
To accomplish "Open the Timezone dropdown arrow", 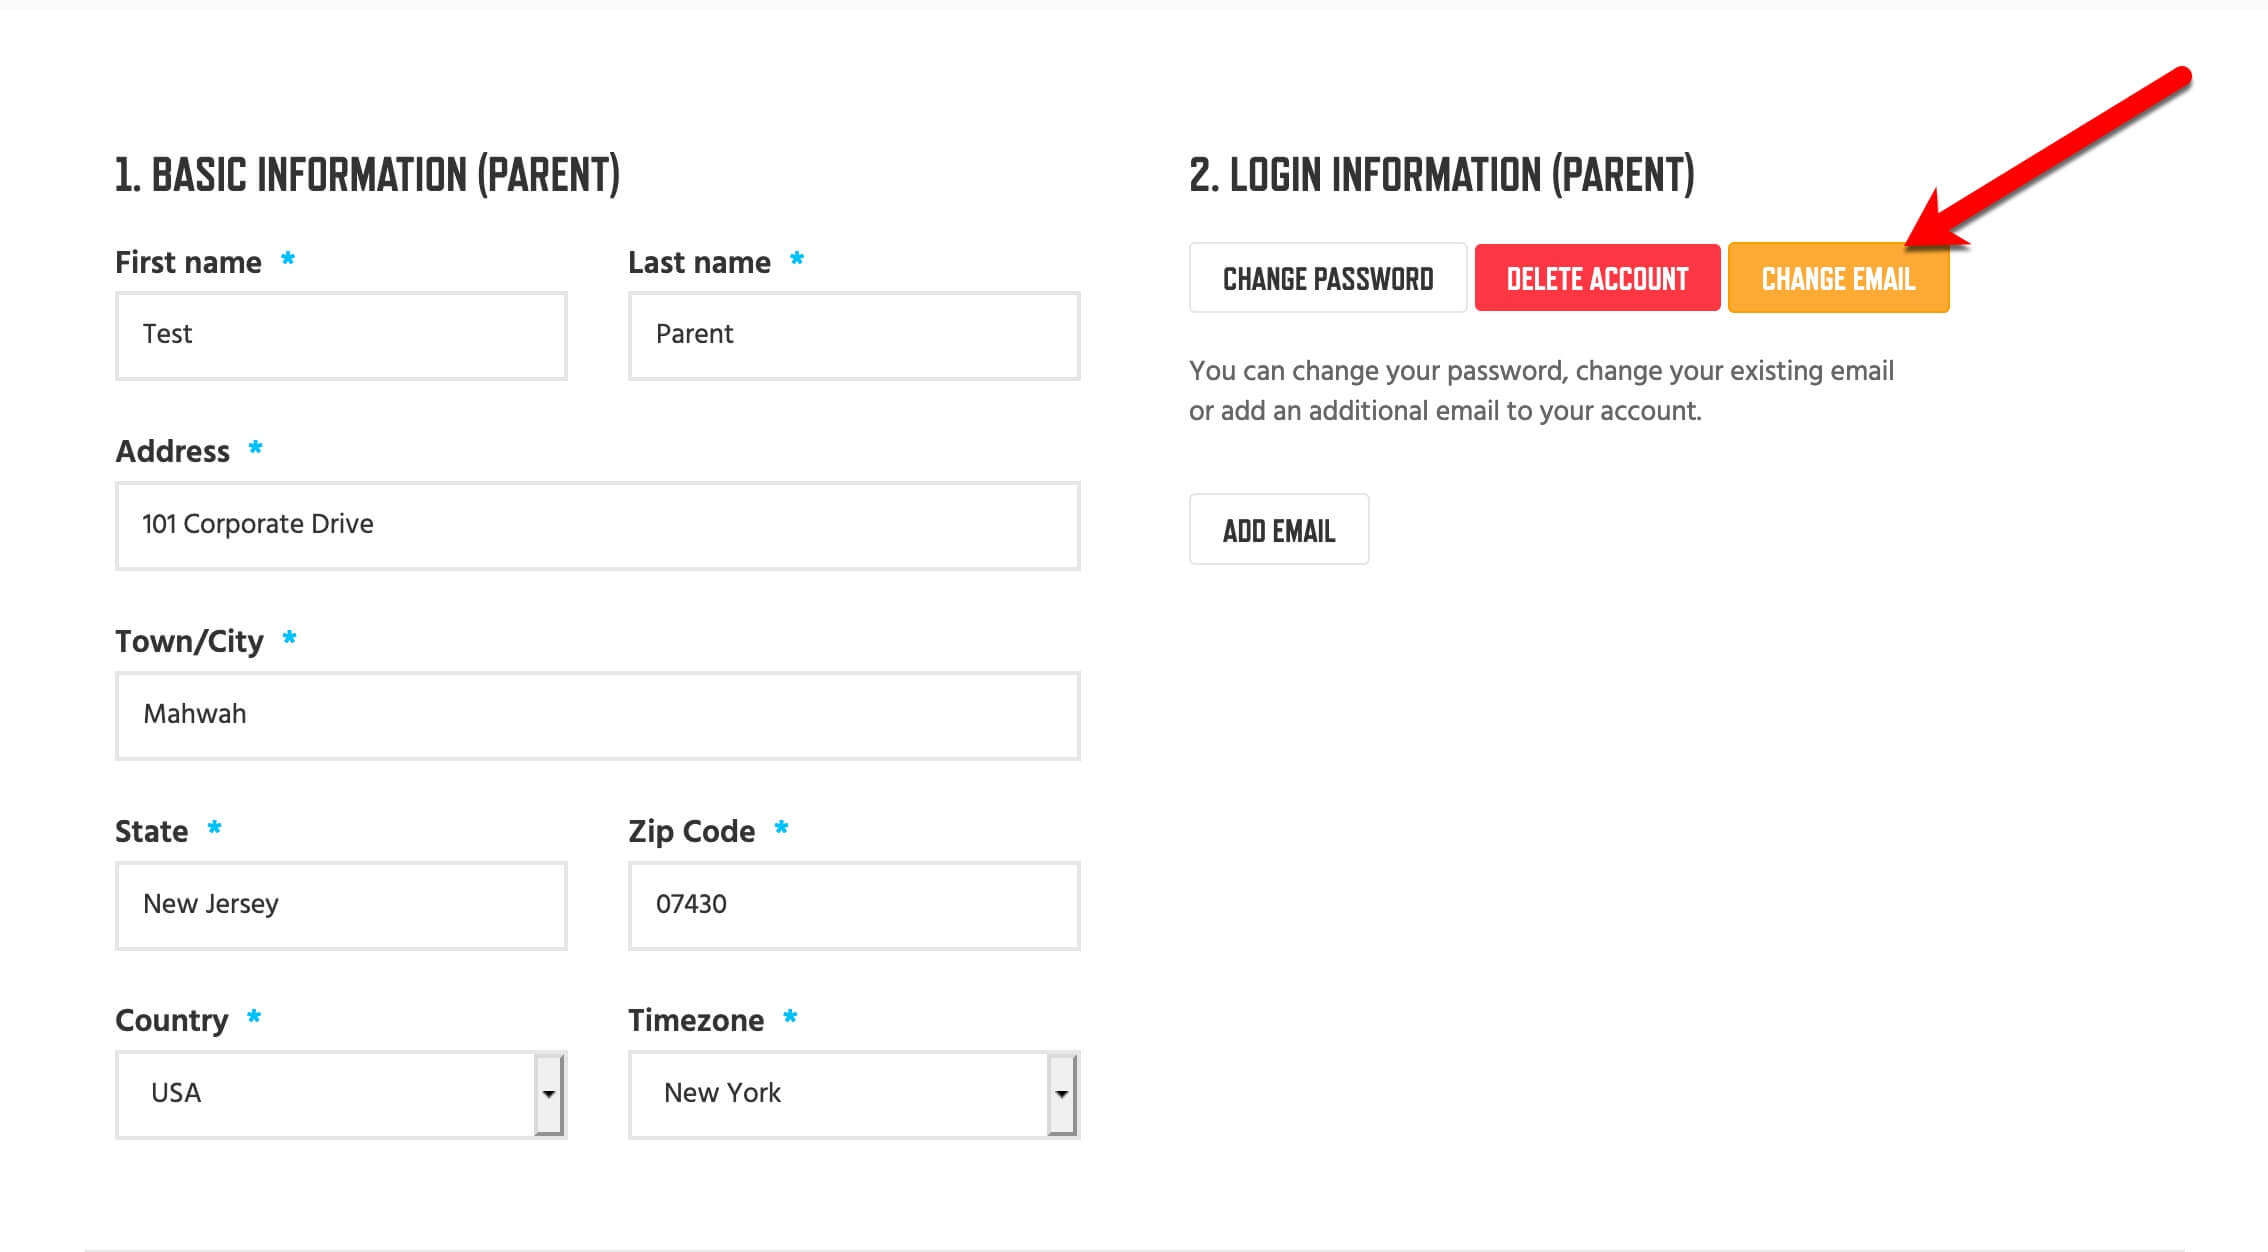I will click(1061, 1094).
